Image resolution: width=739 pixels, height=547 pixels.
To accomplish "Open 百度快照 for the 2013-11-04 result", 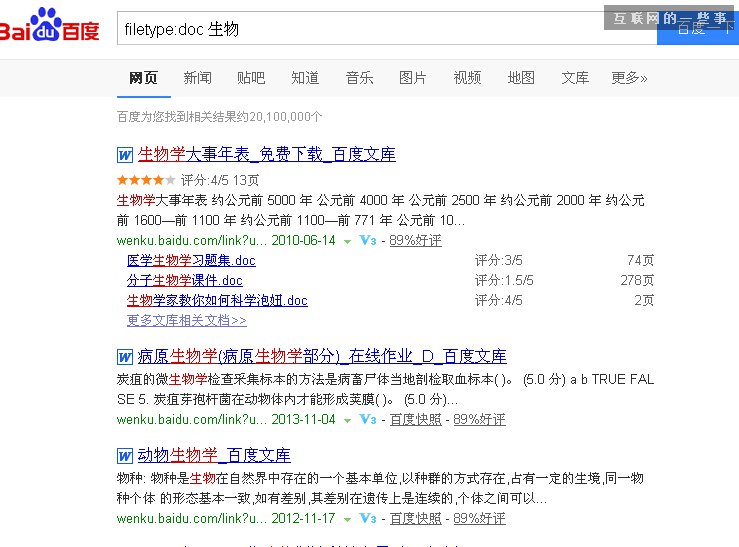I will [416, 419].
